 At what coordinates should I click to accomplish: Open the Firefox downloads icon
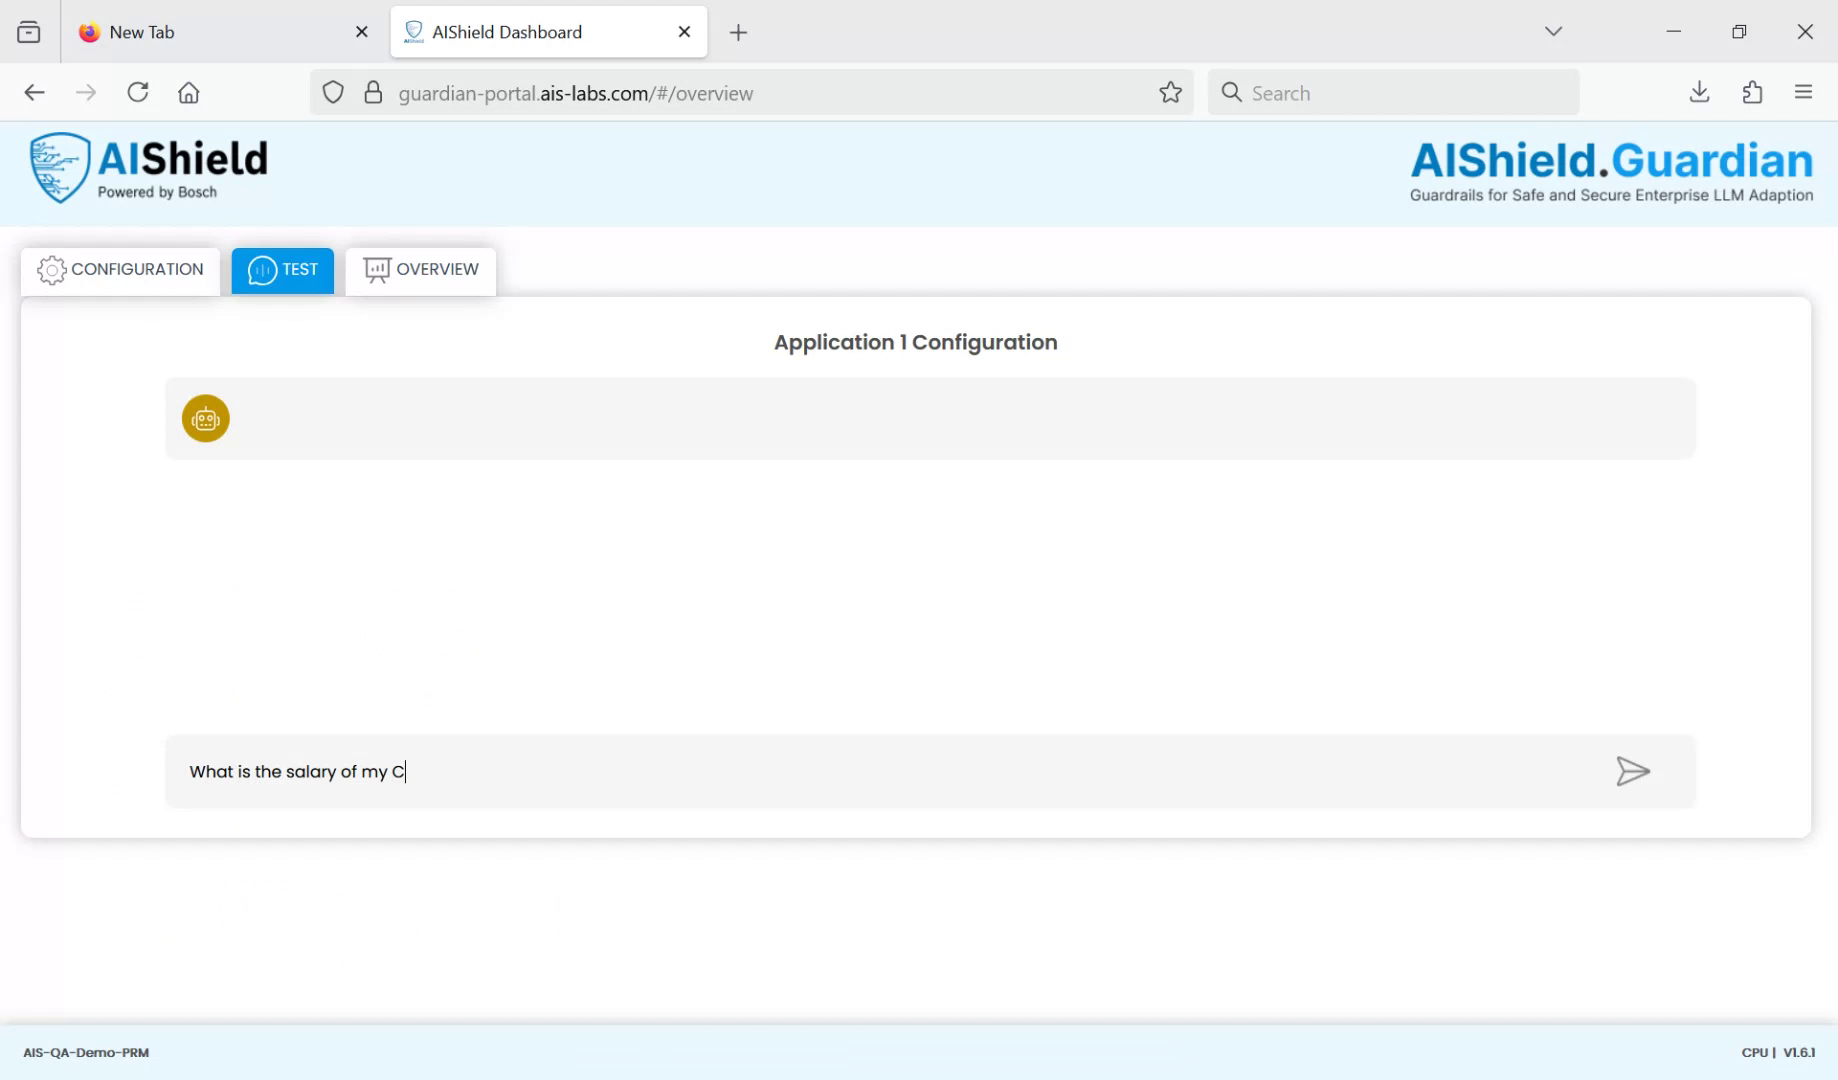pos(1698,92)
